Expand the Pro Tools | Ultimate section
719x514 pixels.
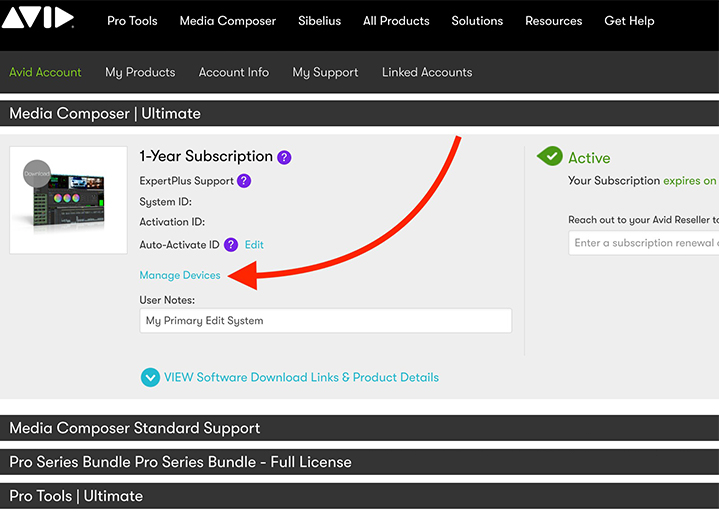click(x=360, y=496)
